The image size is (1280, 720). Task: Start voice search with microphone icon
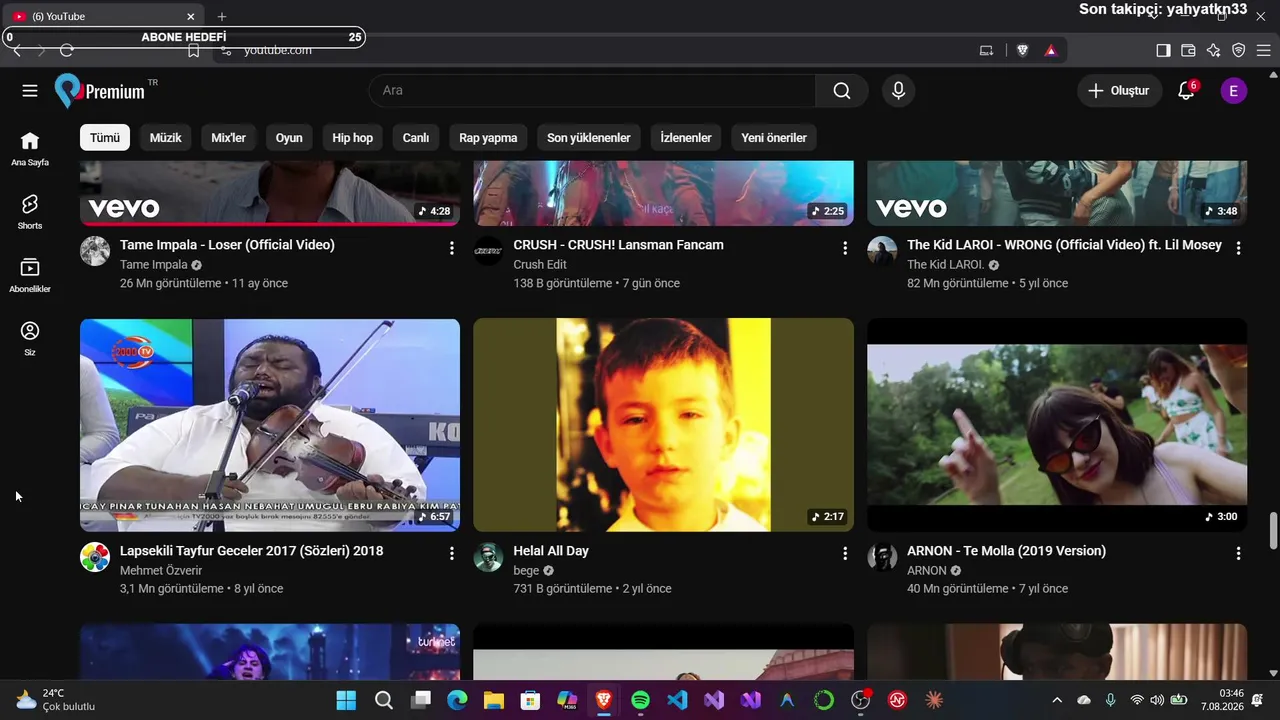[898, 91]
